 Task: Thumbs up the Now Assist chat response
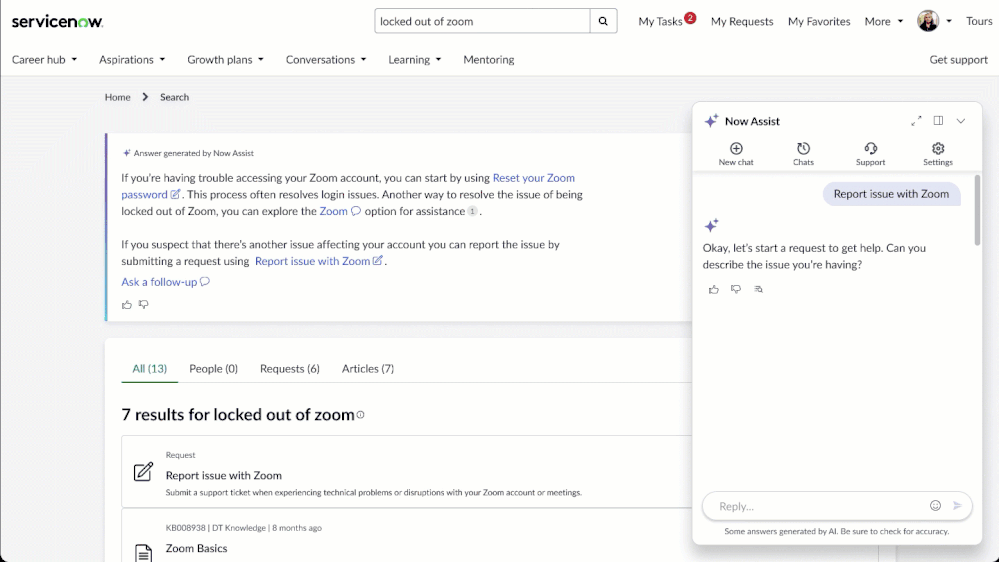[x=714, y=289]
